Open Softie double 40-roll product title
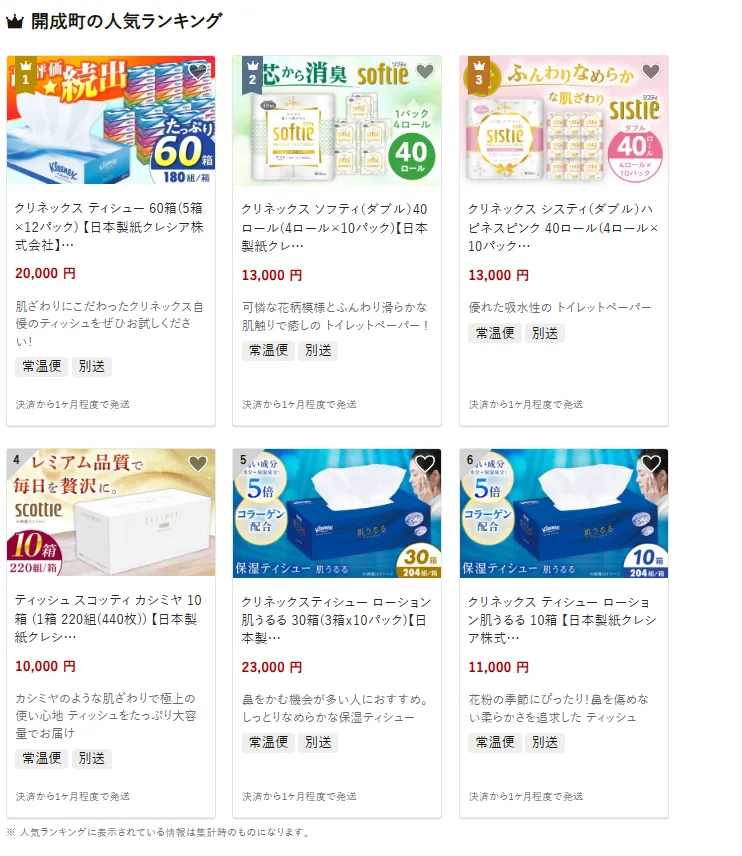 [335, 228]
